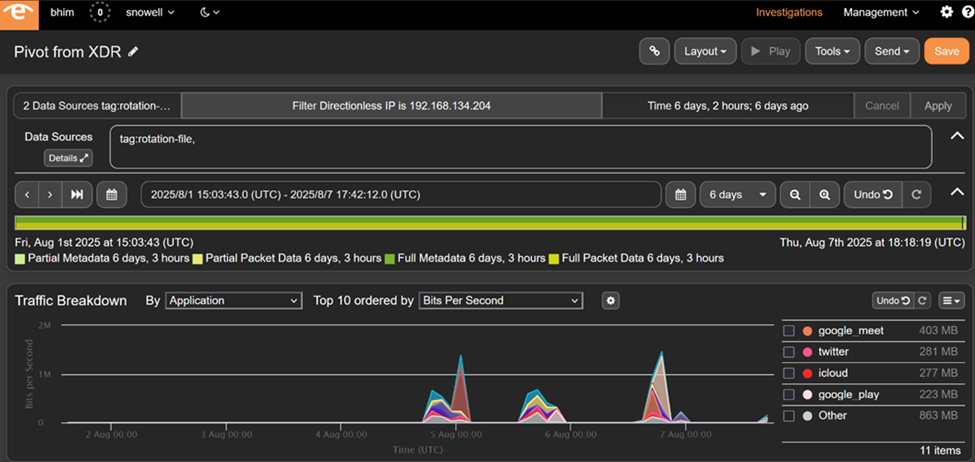Click the zoom out magnifier icon
This screenshot has height=462, width=975.
click(795, 194)
